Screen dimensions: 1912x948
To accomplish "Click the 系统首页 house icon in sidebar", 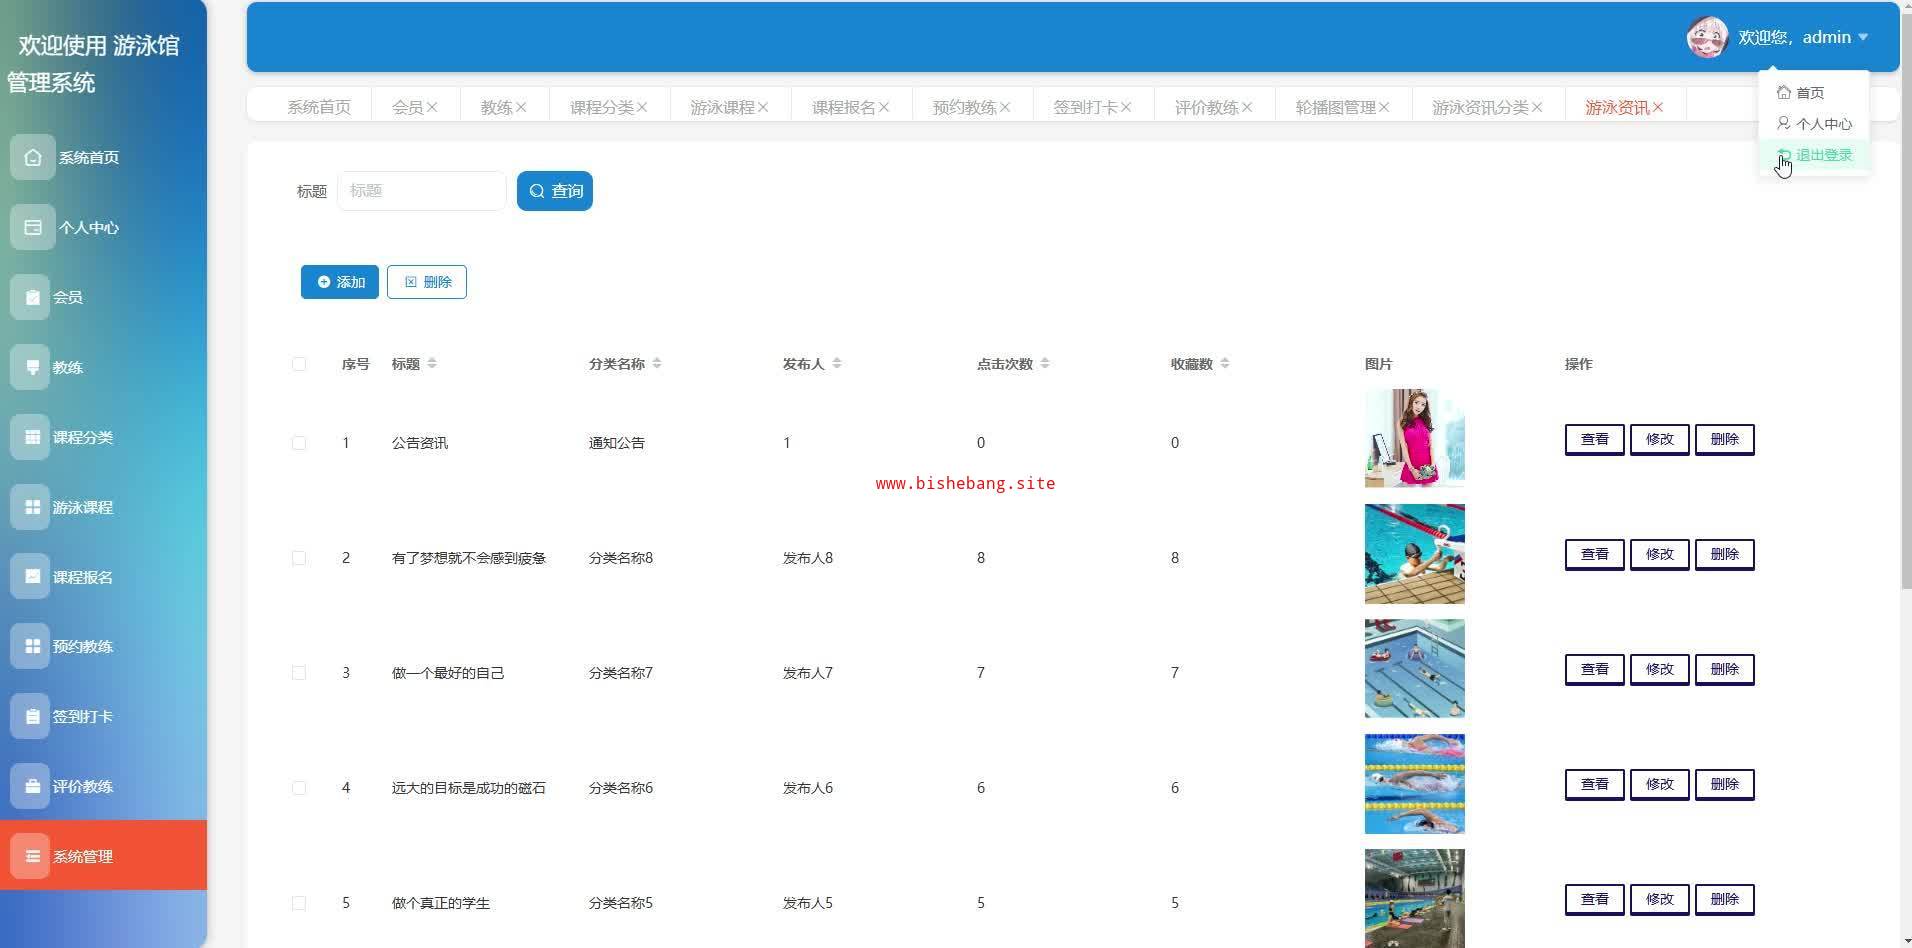I will tap(32, 157).
